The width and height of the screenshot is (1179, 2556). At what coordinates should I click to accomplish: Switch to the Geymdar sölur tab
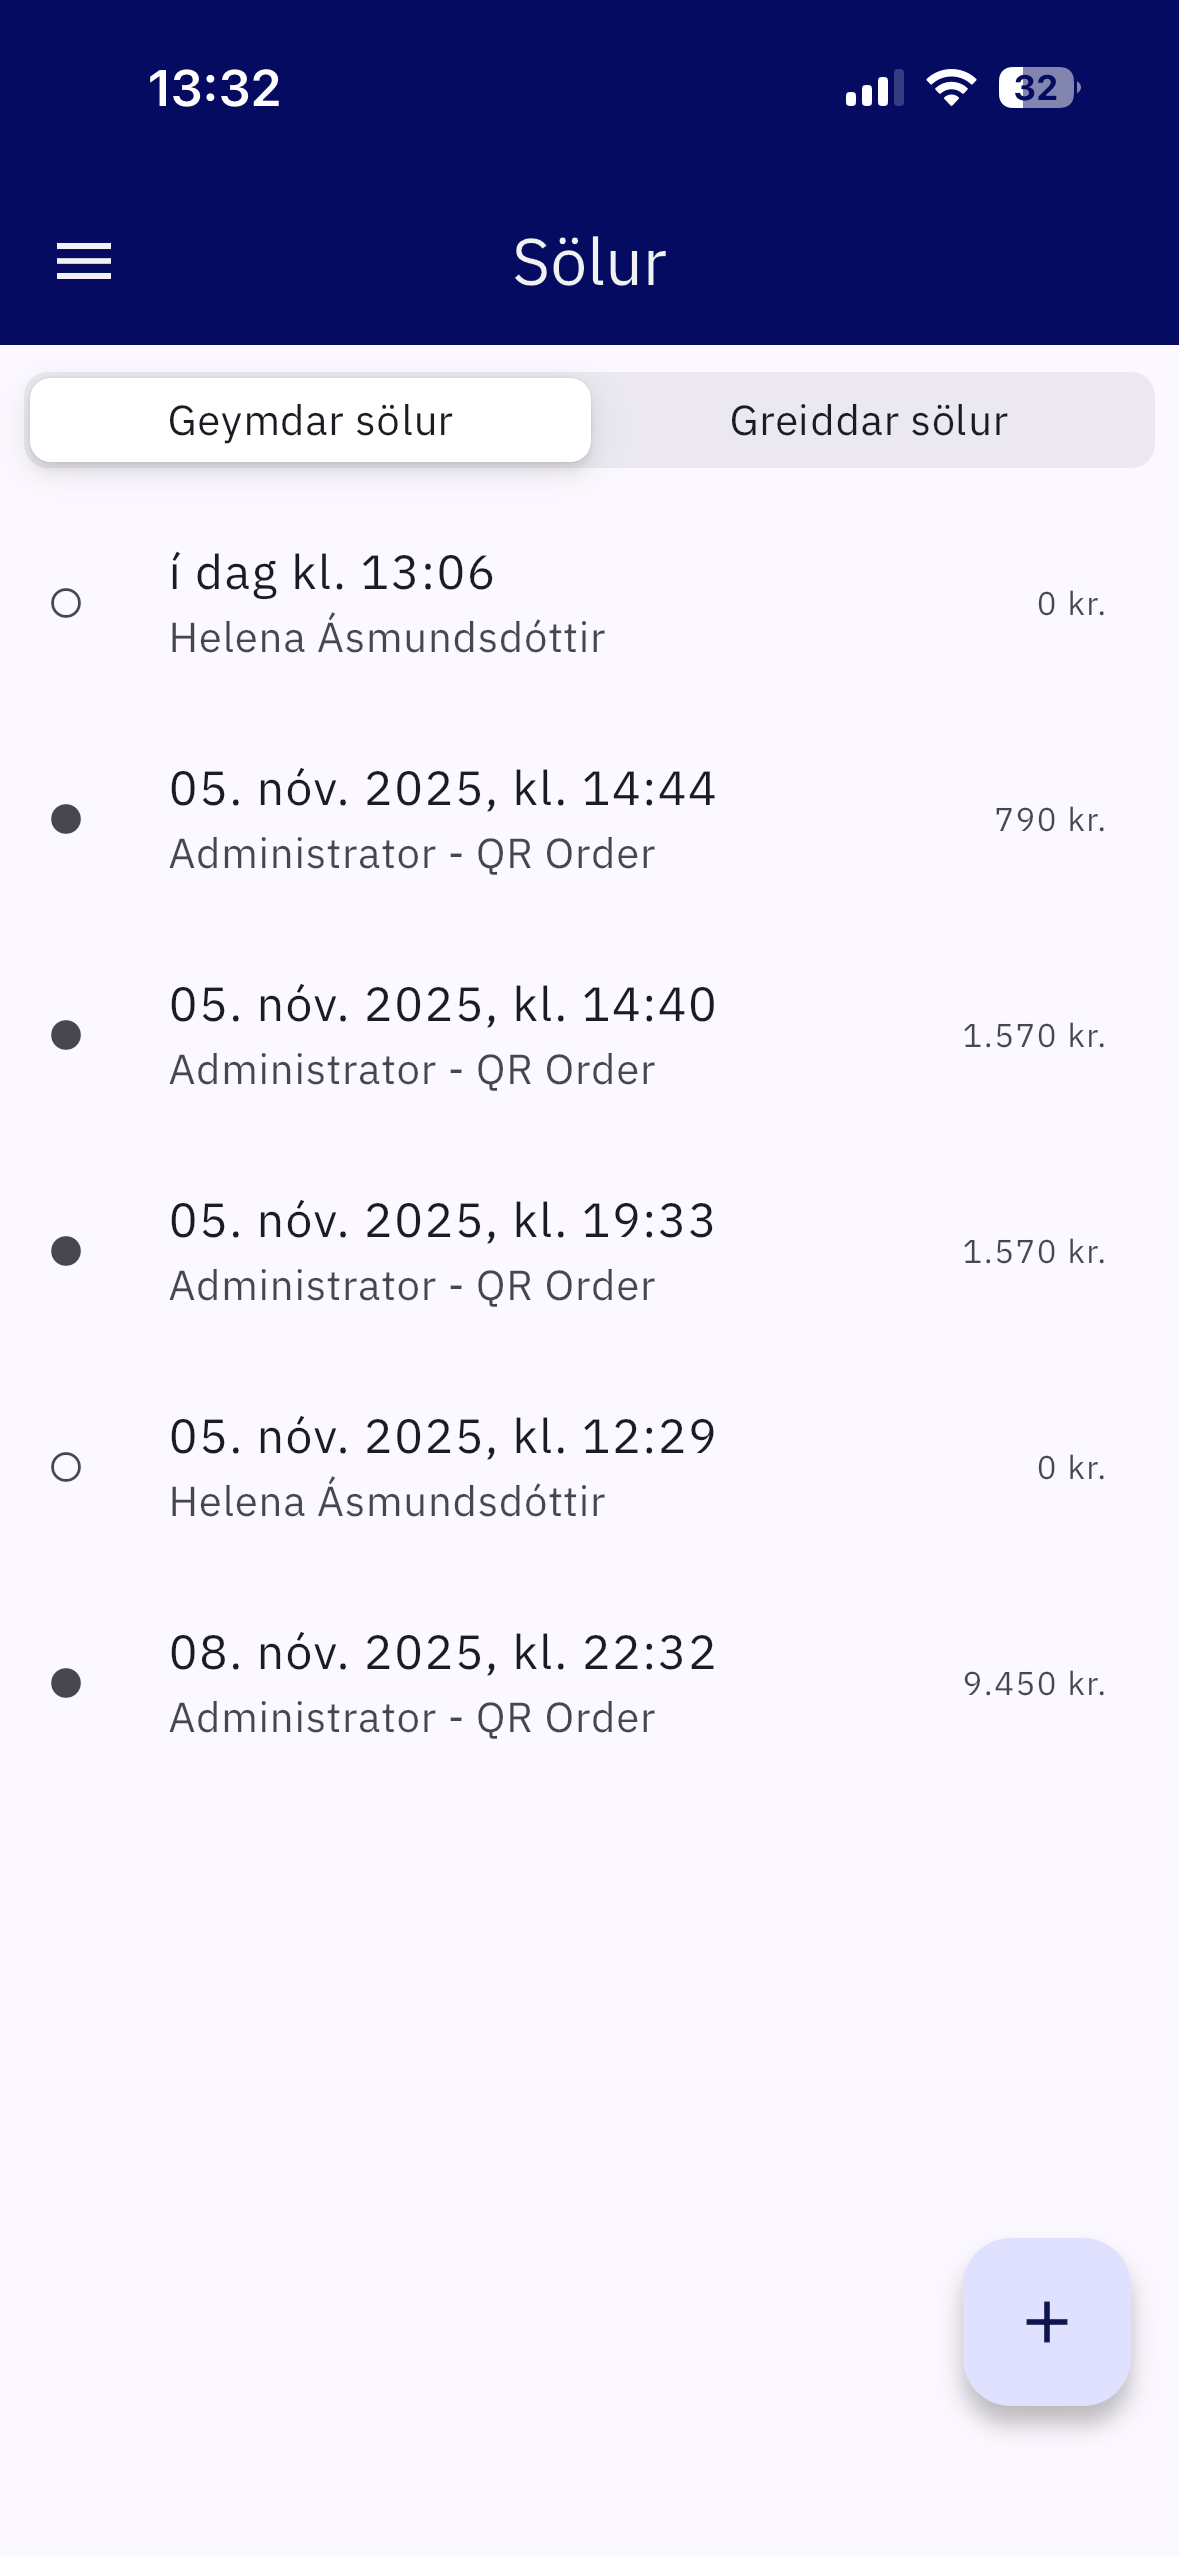click(310, 421)
